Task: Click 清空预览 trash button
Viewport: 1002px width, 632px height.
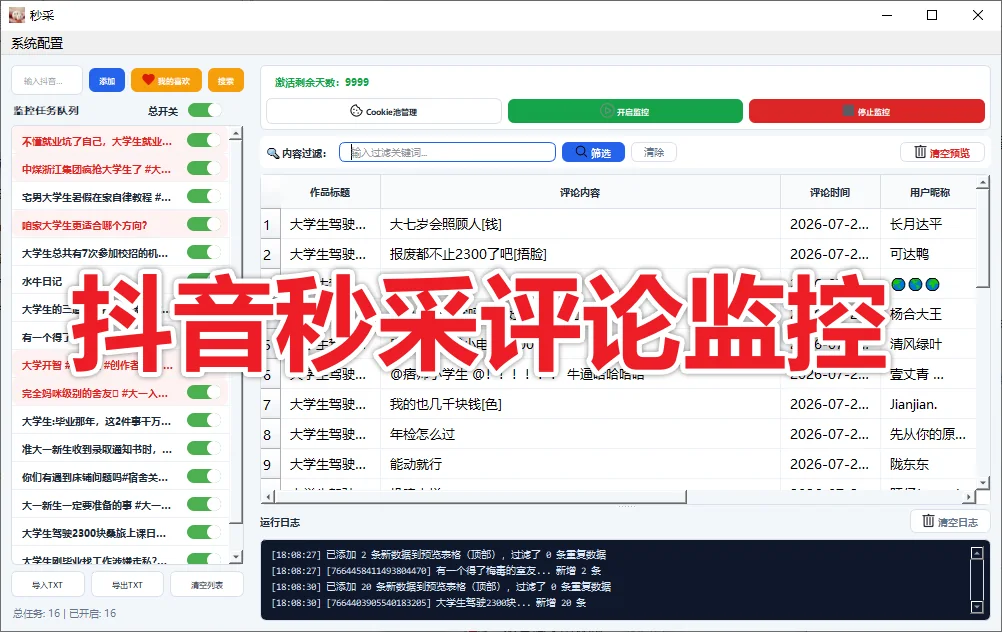Action: click(x=942, y=152)
